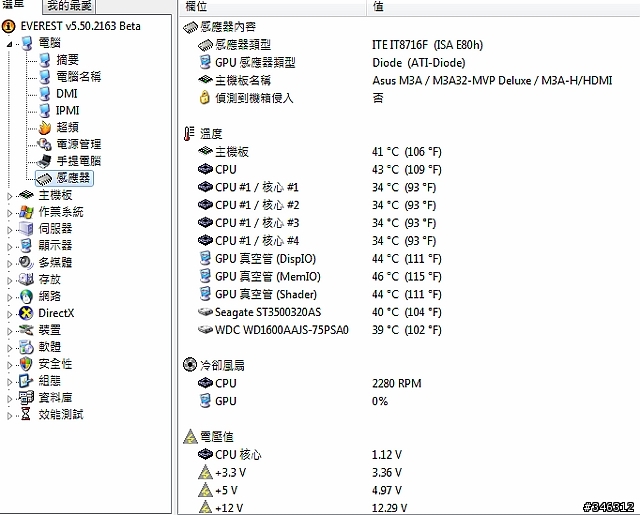Select the 主機板名稱 row
The height and width of the screenshot is (515, 640).
[408, 80]
